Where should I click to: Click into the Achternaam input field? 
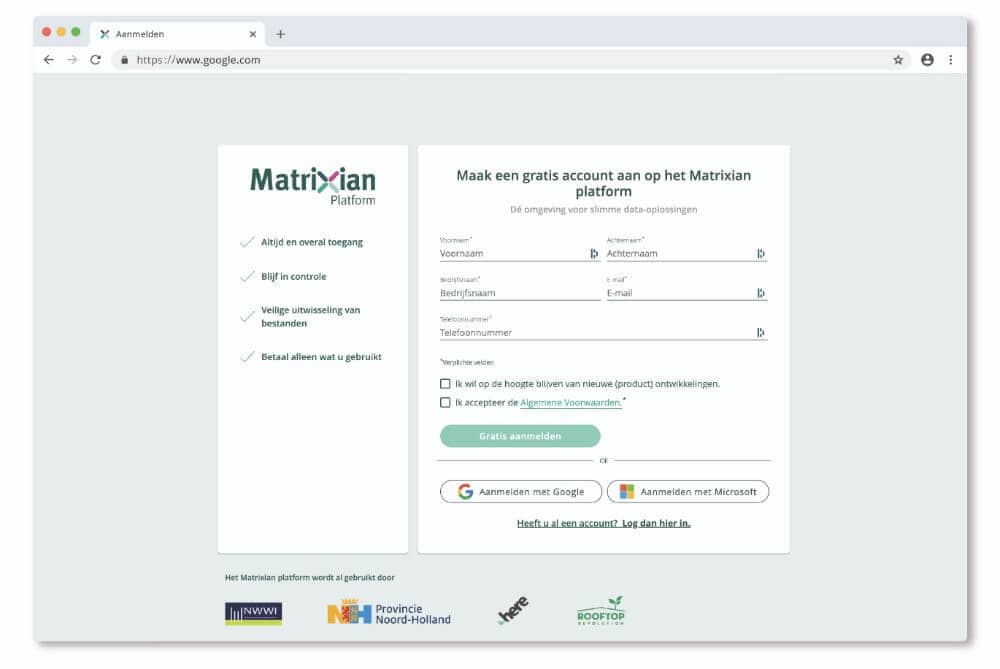tap(687, 254)
